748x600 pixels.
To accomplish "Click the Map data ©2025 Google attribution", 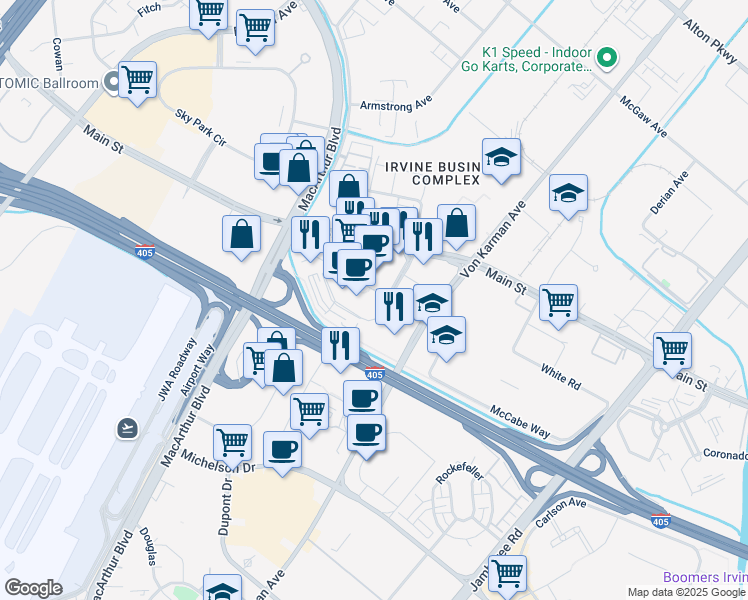I will [x=687, y=592].
